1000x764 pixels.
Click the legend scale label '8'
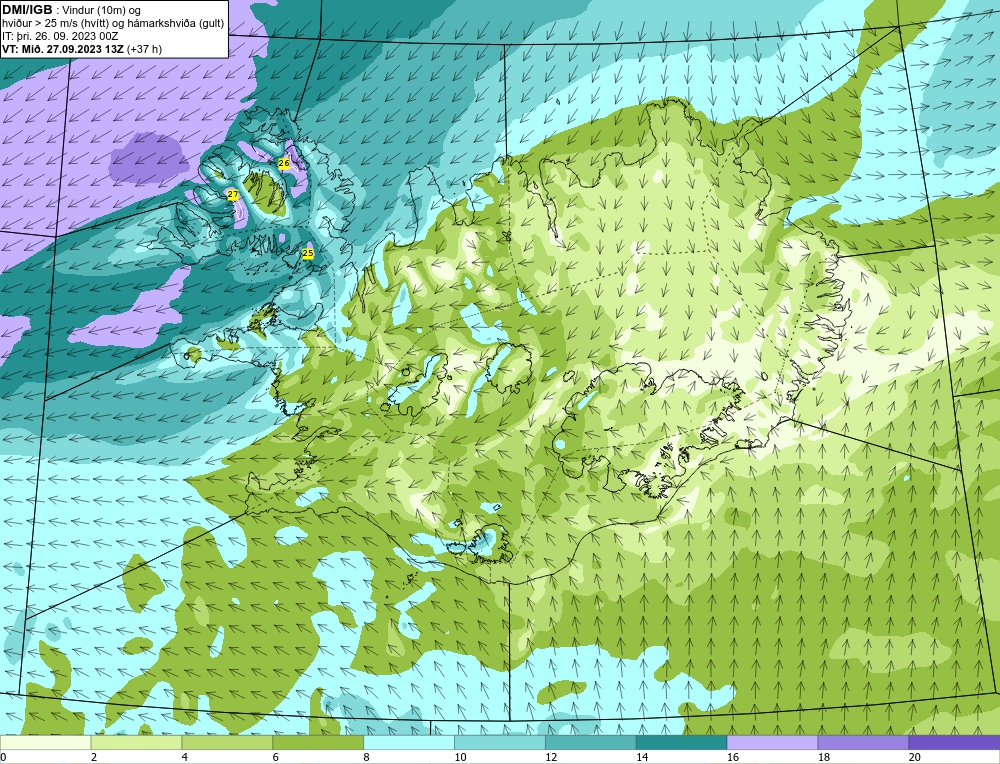366,758
